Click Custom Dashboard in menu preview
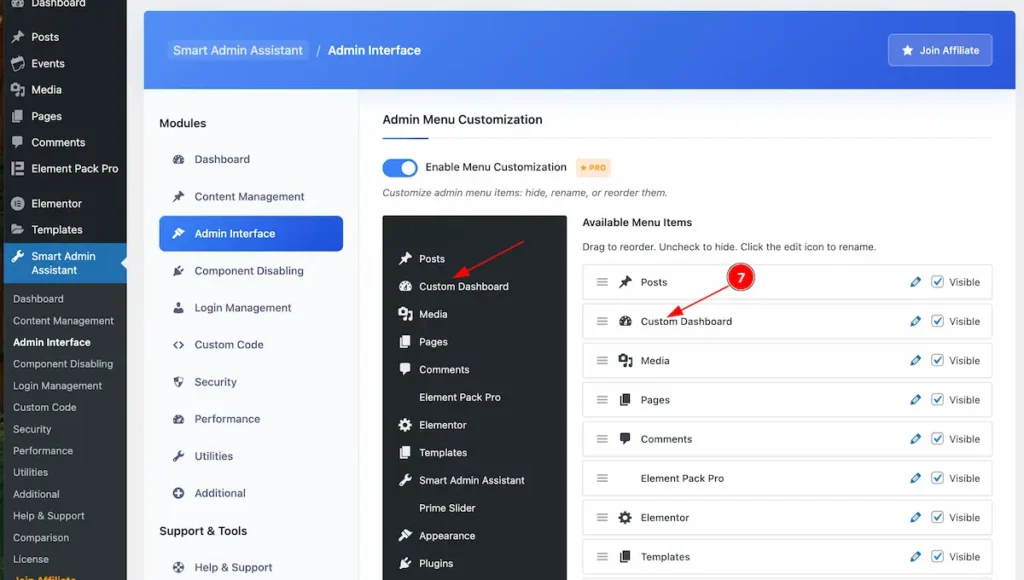The height and width of the screenshot is (580, 1024). pos(464,287)
